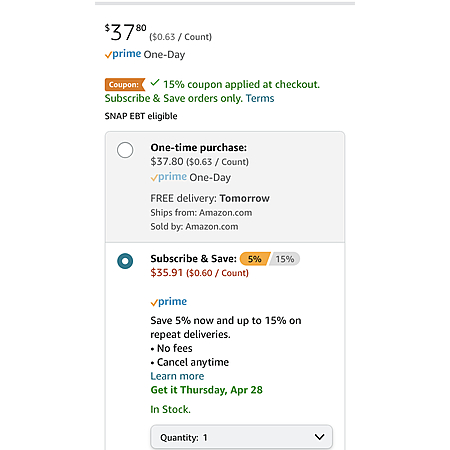This screenshot has height=450, width=450.
Task: Select the 15% savings badge
Action: pyautogui.click(x=285, y=259)
